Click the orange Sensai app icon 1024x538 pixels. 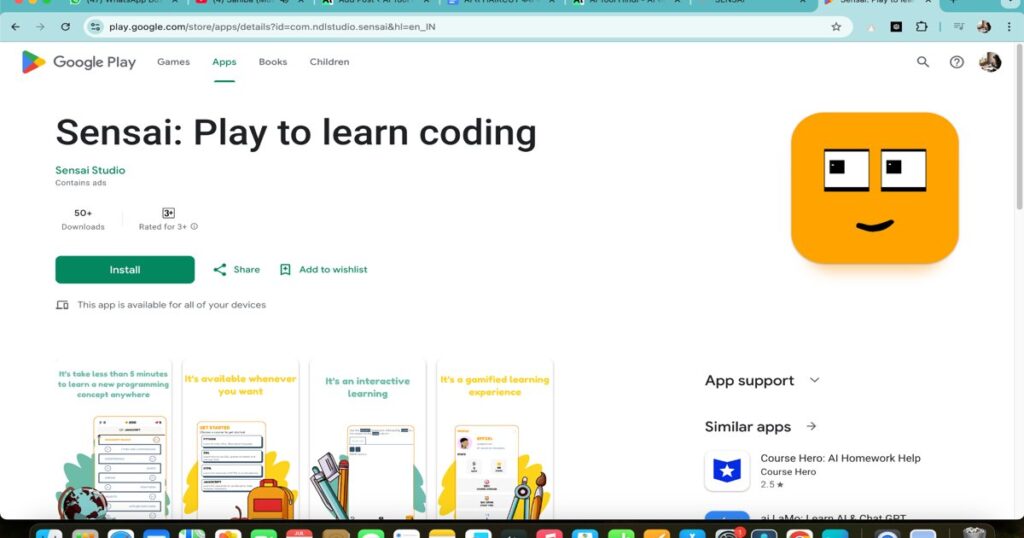[x=874, y=188]
